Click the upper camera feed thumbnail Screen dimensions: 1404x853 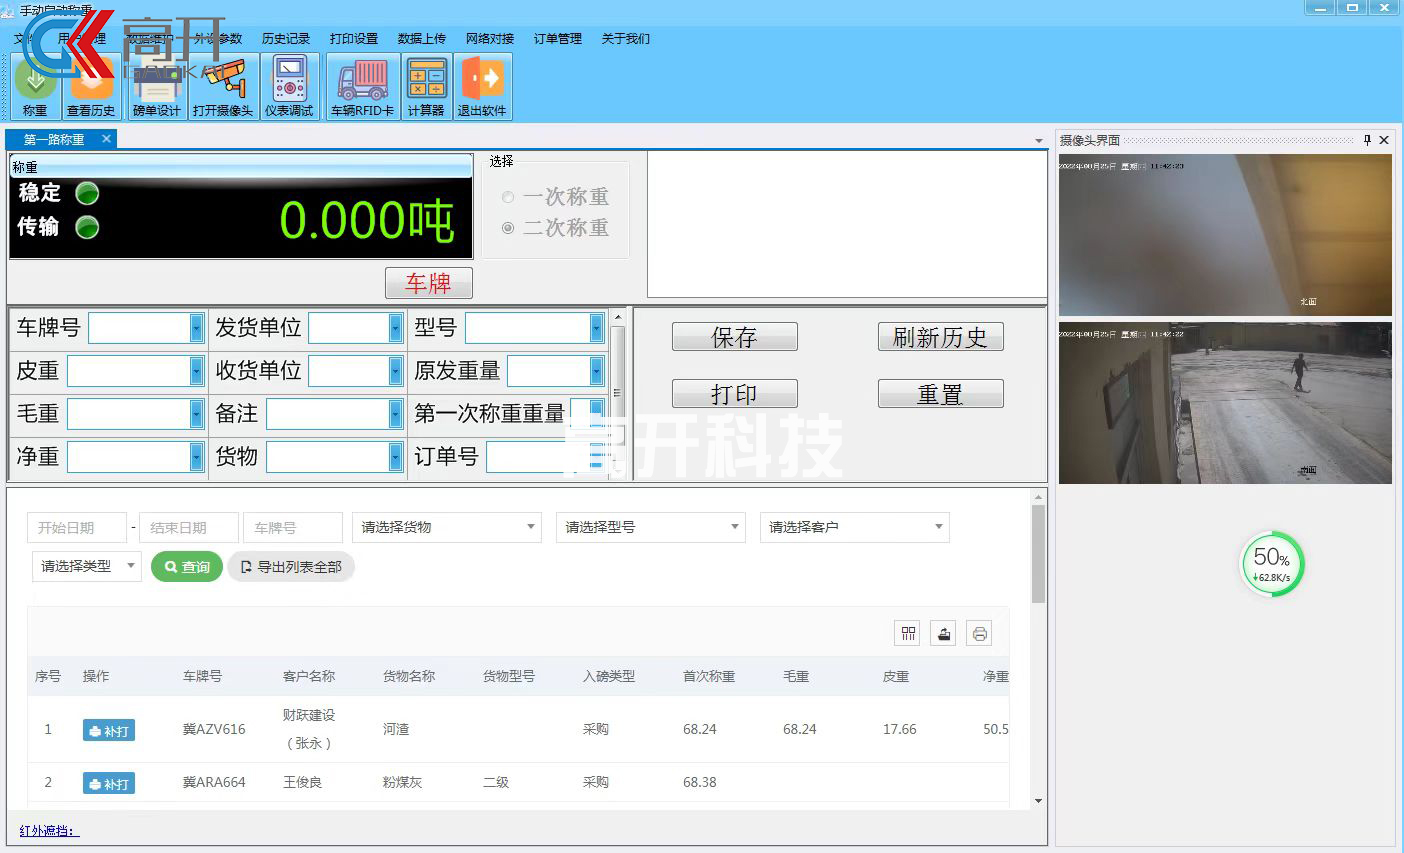click(x=1225, y=235)
